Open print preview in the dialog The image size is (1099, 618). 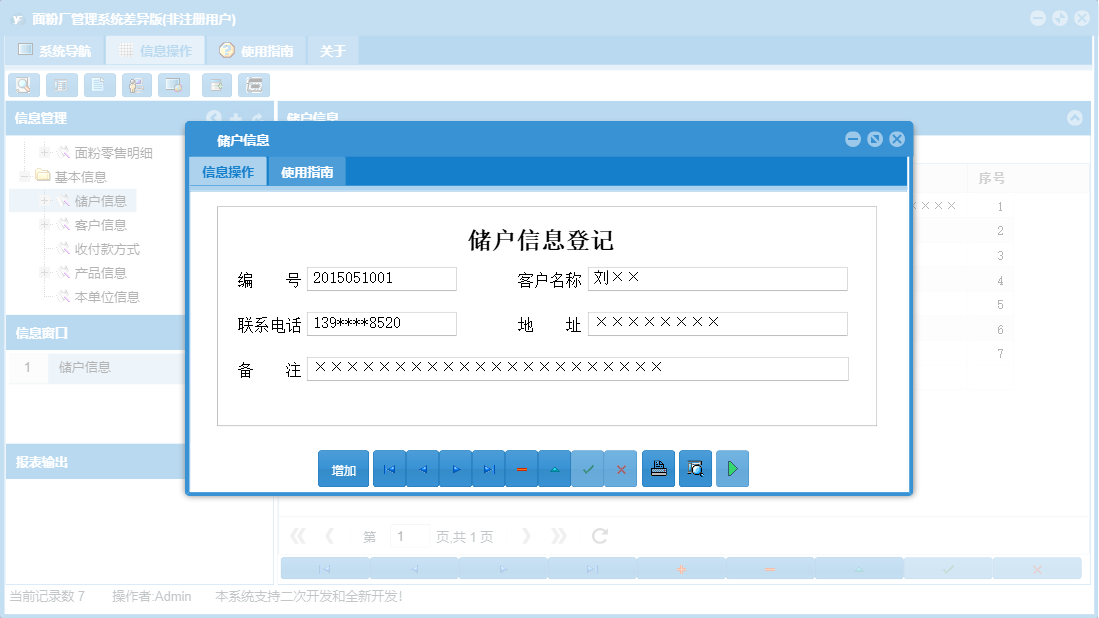[x=695, y=468]
